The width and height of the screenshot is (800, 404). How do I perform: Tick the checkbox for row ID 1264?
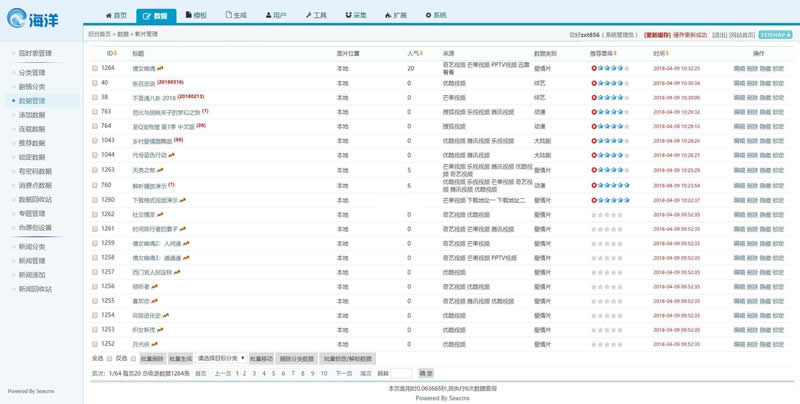click(x=95, y=68)
